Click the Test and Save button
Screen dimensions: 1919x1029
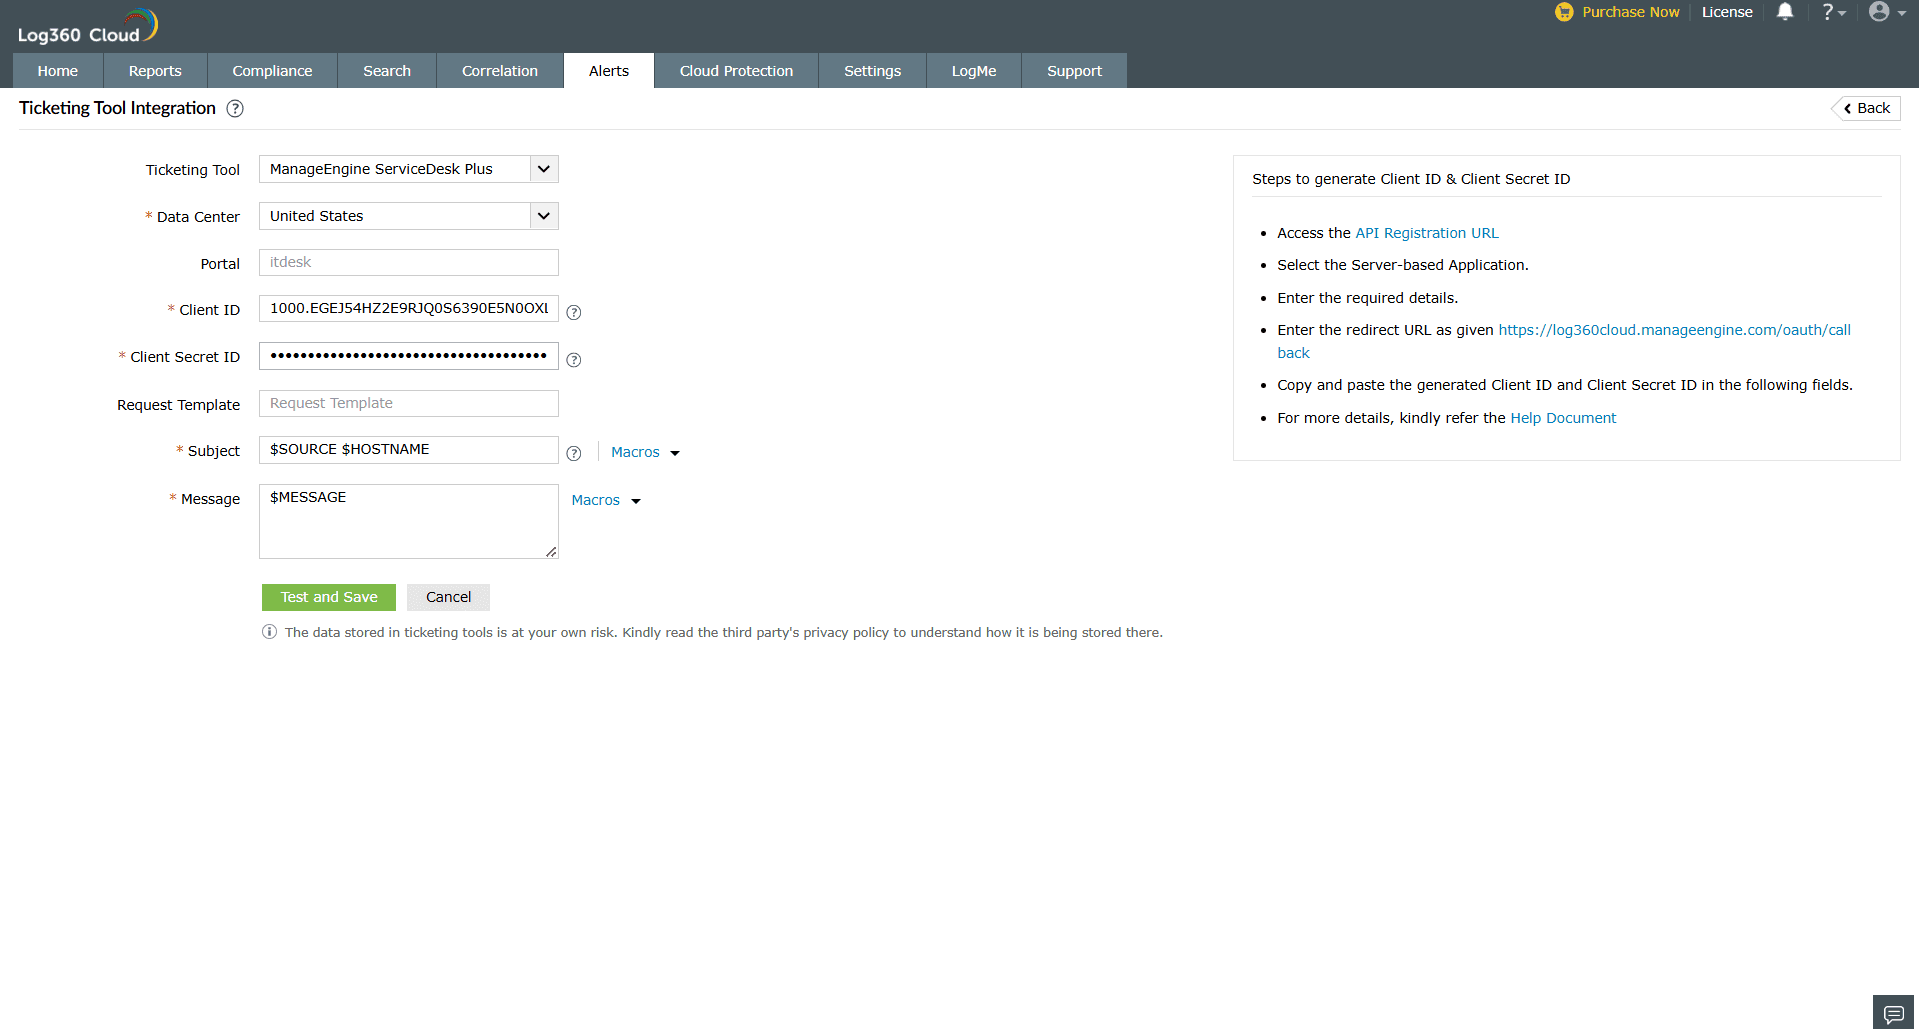[x=328, y=597]
